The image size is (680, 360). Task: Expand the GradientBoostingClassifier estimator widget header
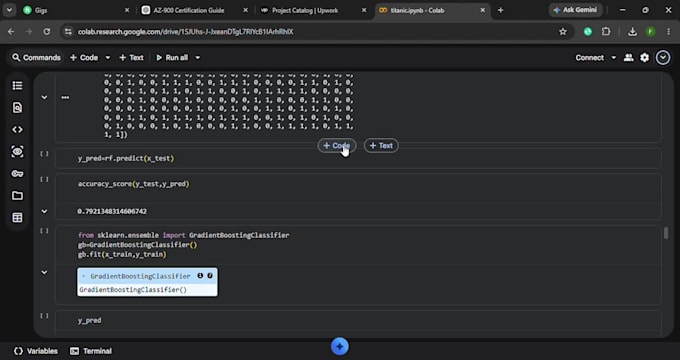[x=147, y=276]
